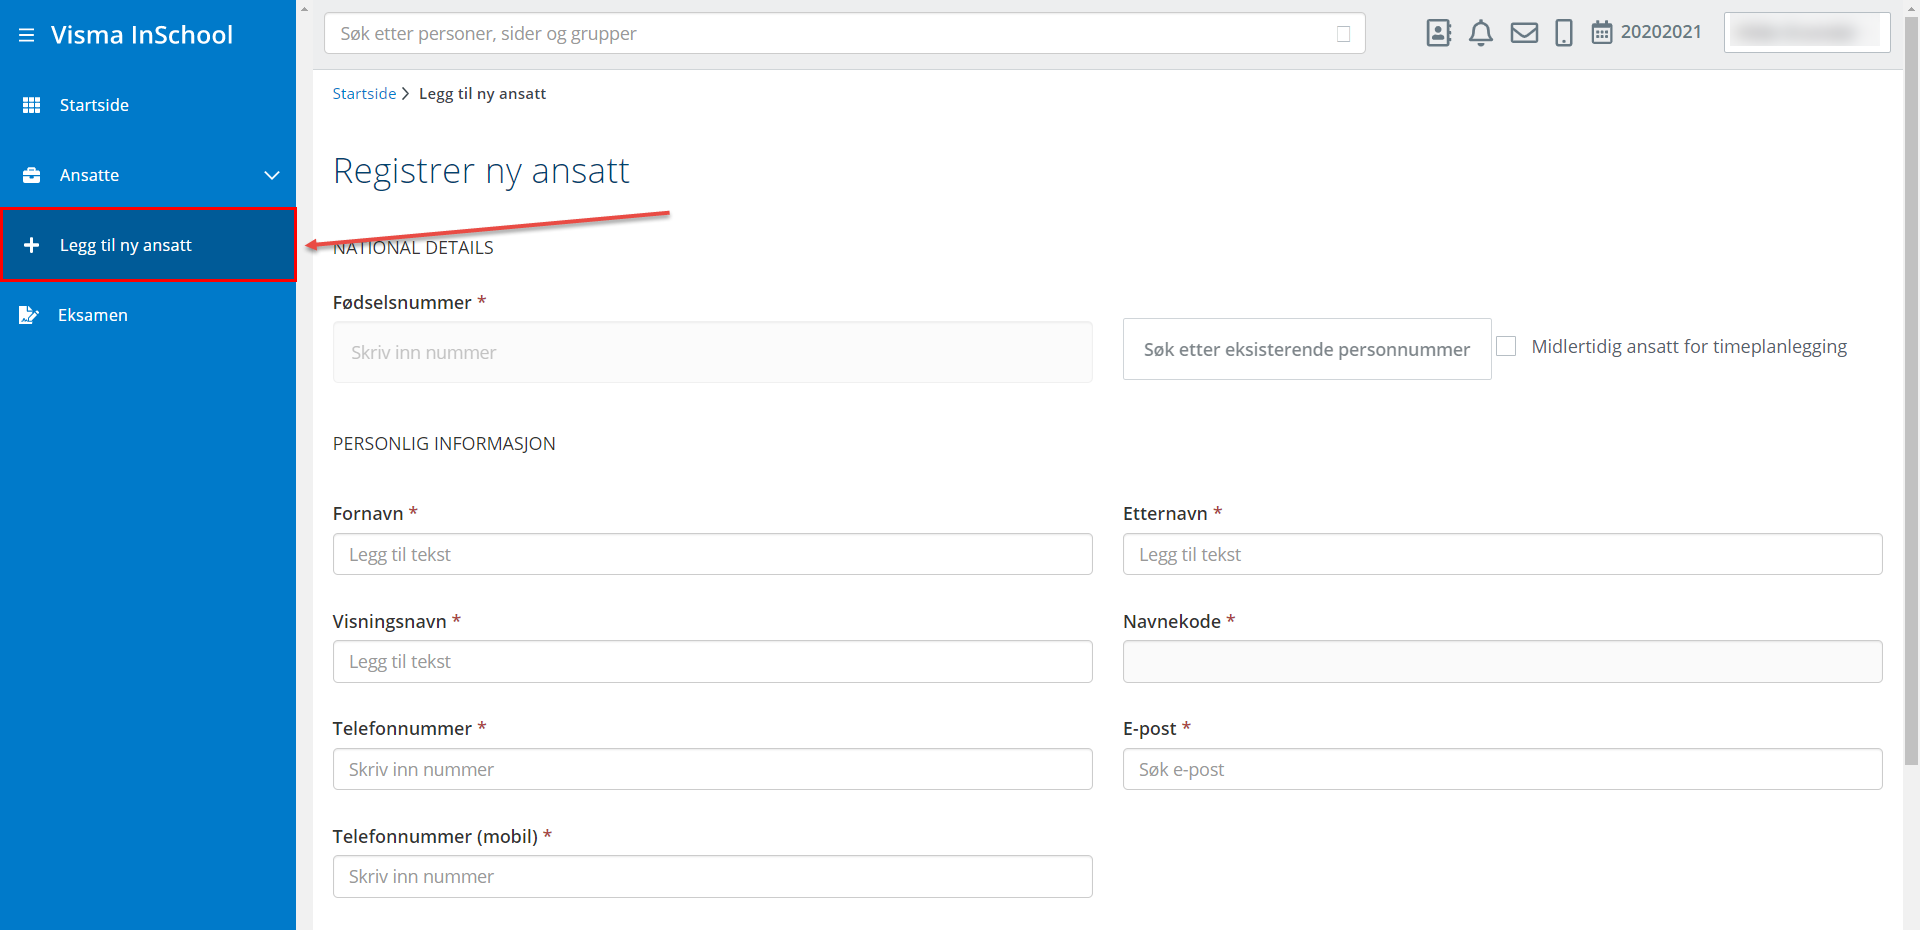This screenshot has height=930, width=1920.
Task: Click the page vertical scrollbar thumb
Action: (x=1911, y=390)
